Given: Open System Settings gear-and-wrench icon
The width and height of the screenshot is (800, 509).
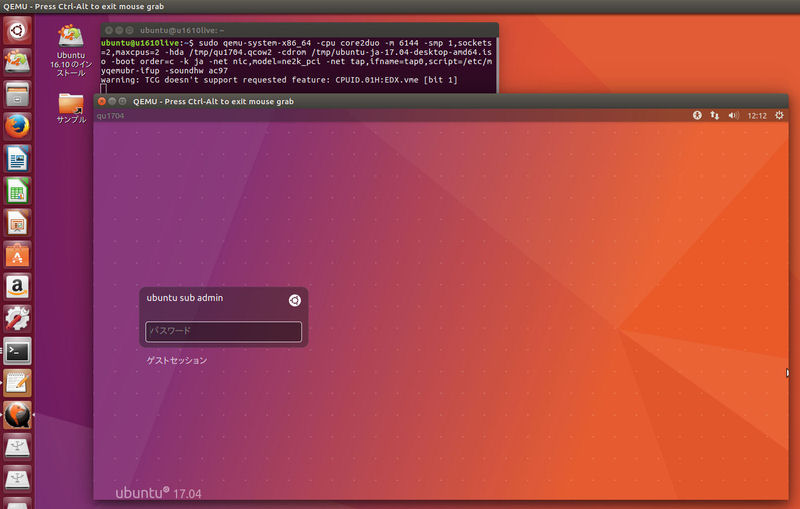Looking at the screenshot, I should [x=17, y=319].
